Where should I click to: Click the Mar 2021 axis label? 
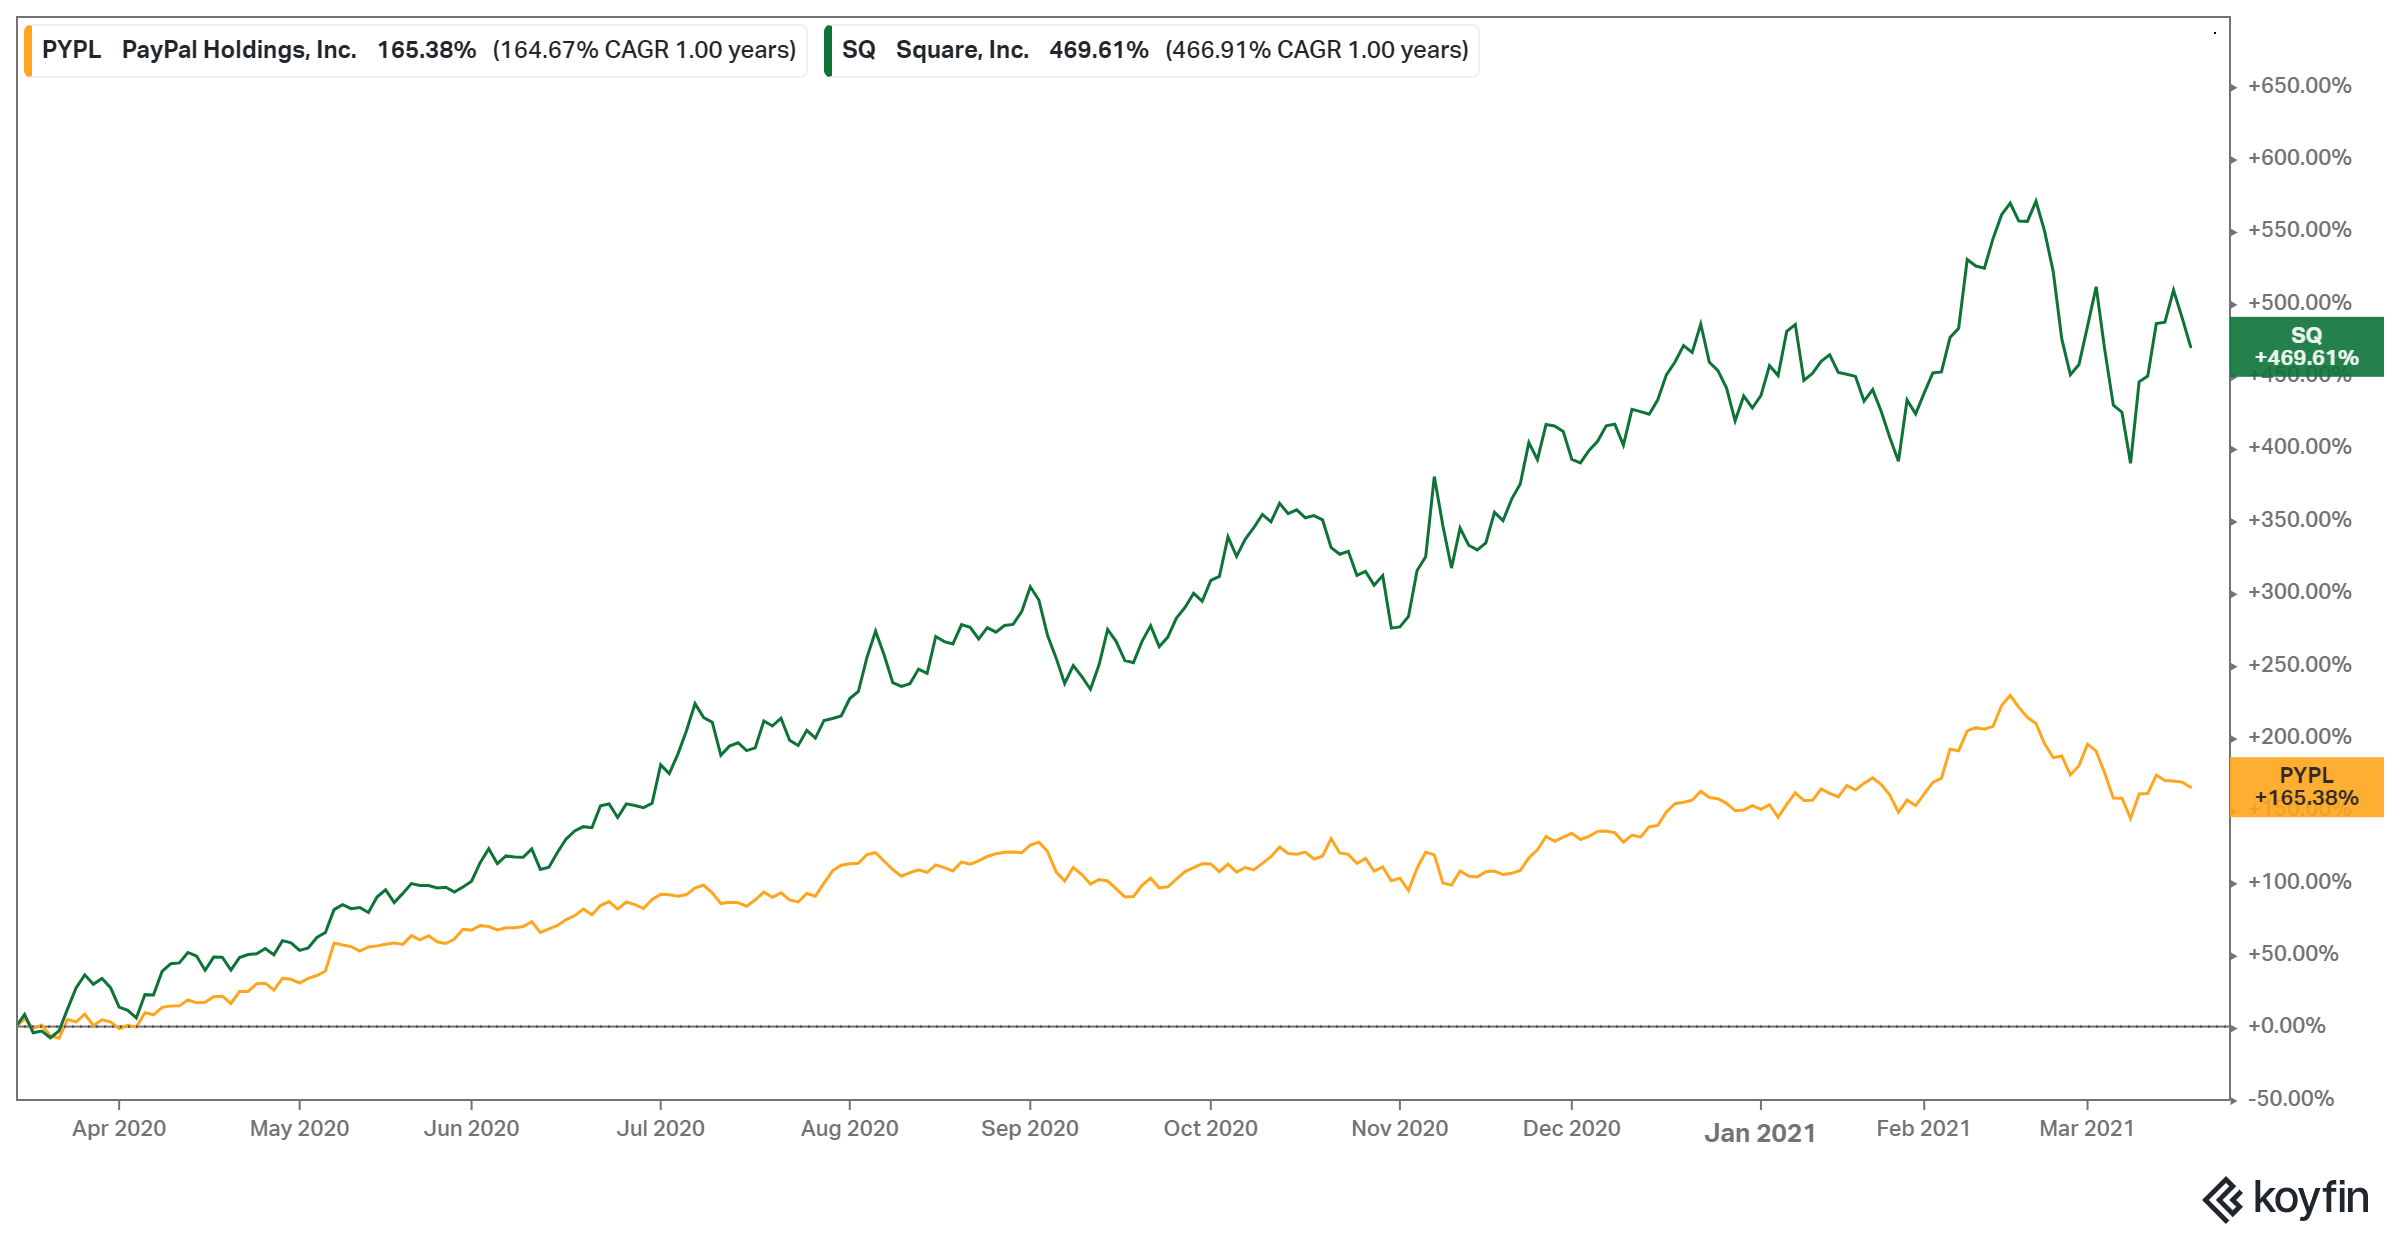pos(2086,1128)
